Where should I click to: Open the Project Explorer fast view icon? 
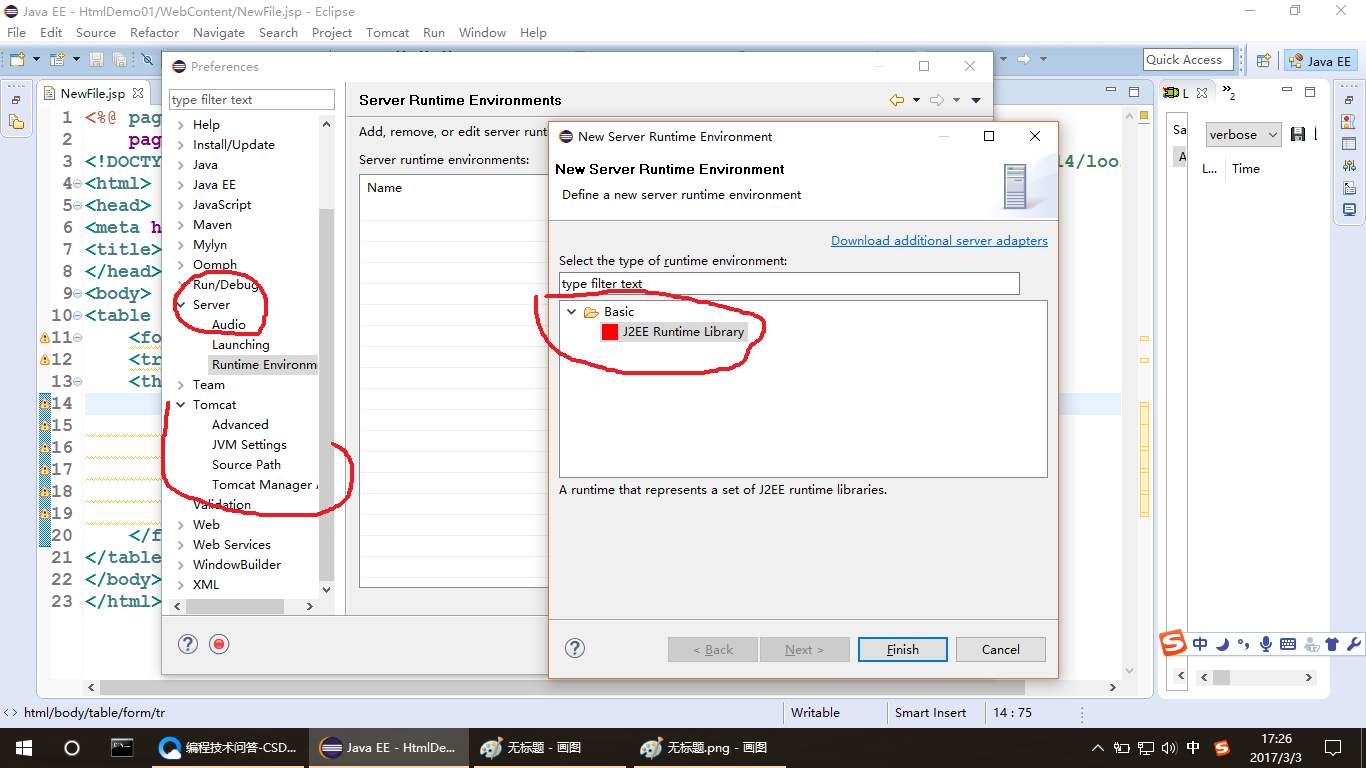(x=16, y=122)
